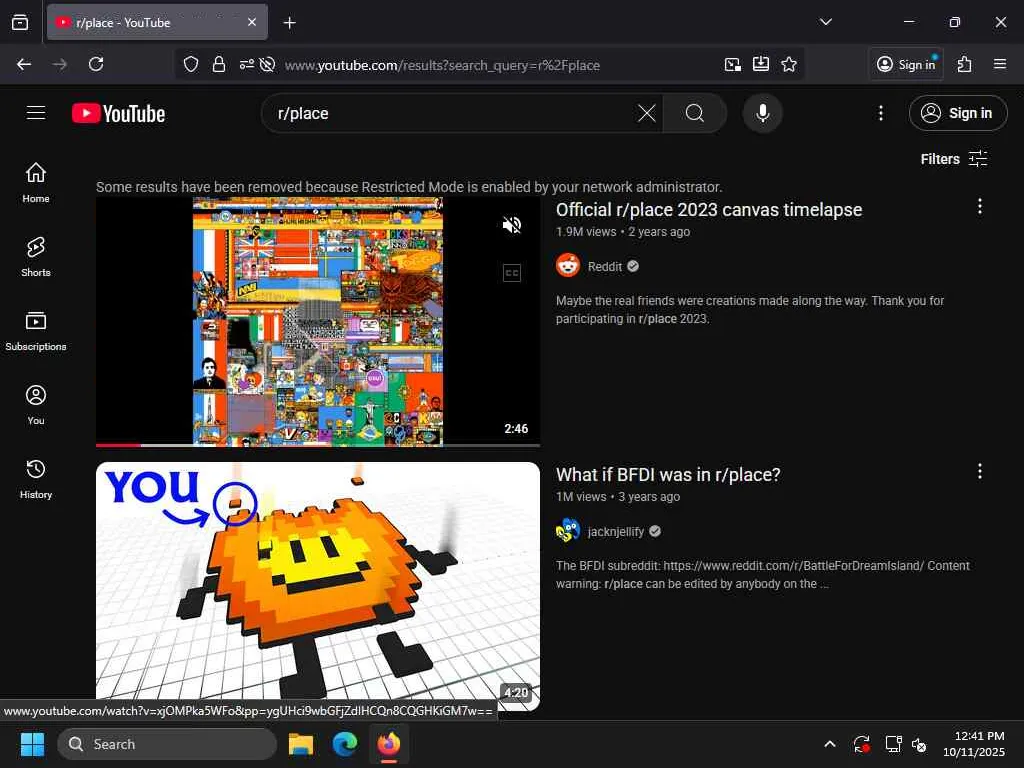The height and width of the screenshot is (768, 1024).
Task: Visit the Reddit channel name link
Action: point(605,266)
